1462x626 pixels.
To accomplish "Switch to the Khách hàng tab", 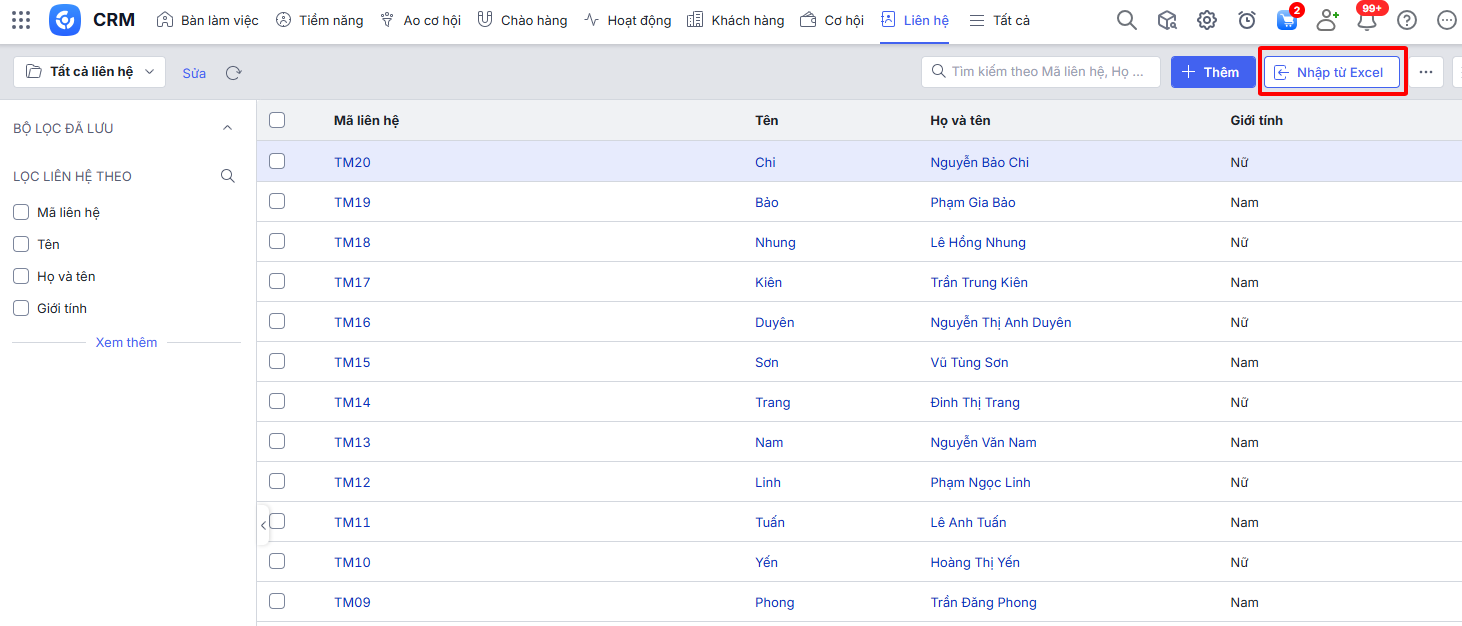I will point(736,20).
